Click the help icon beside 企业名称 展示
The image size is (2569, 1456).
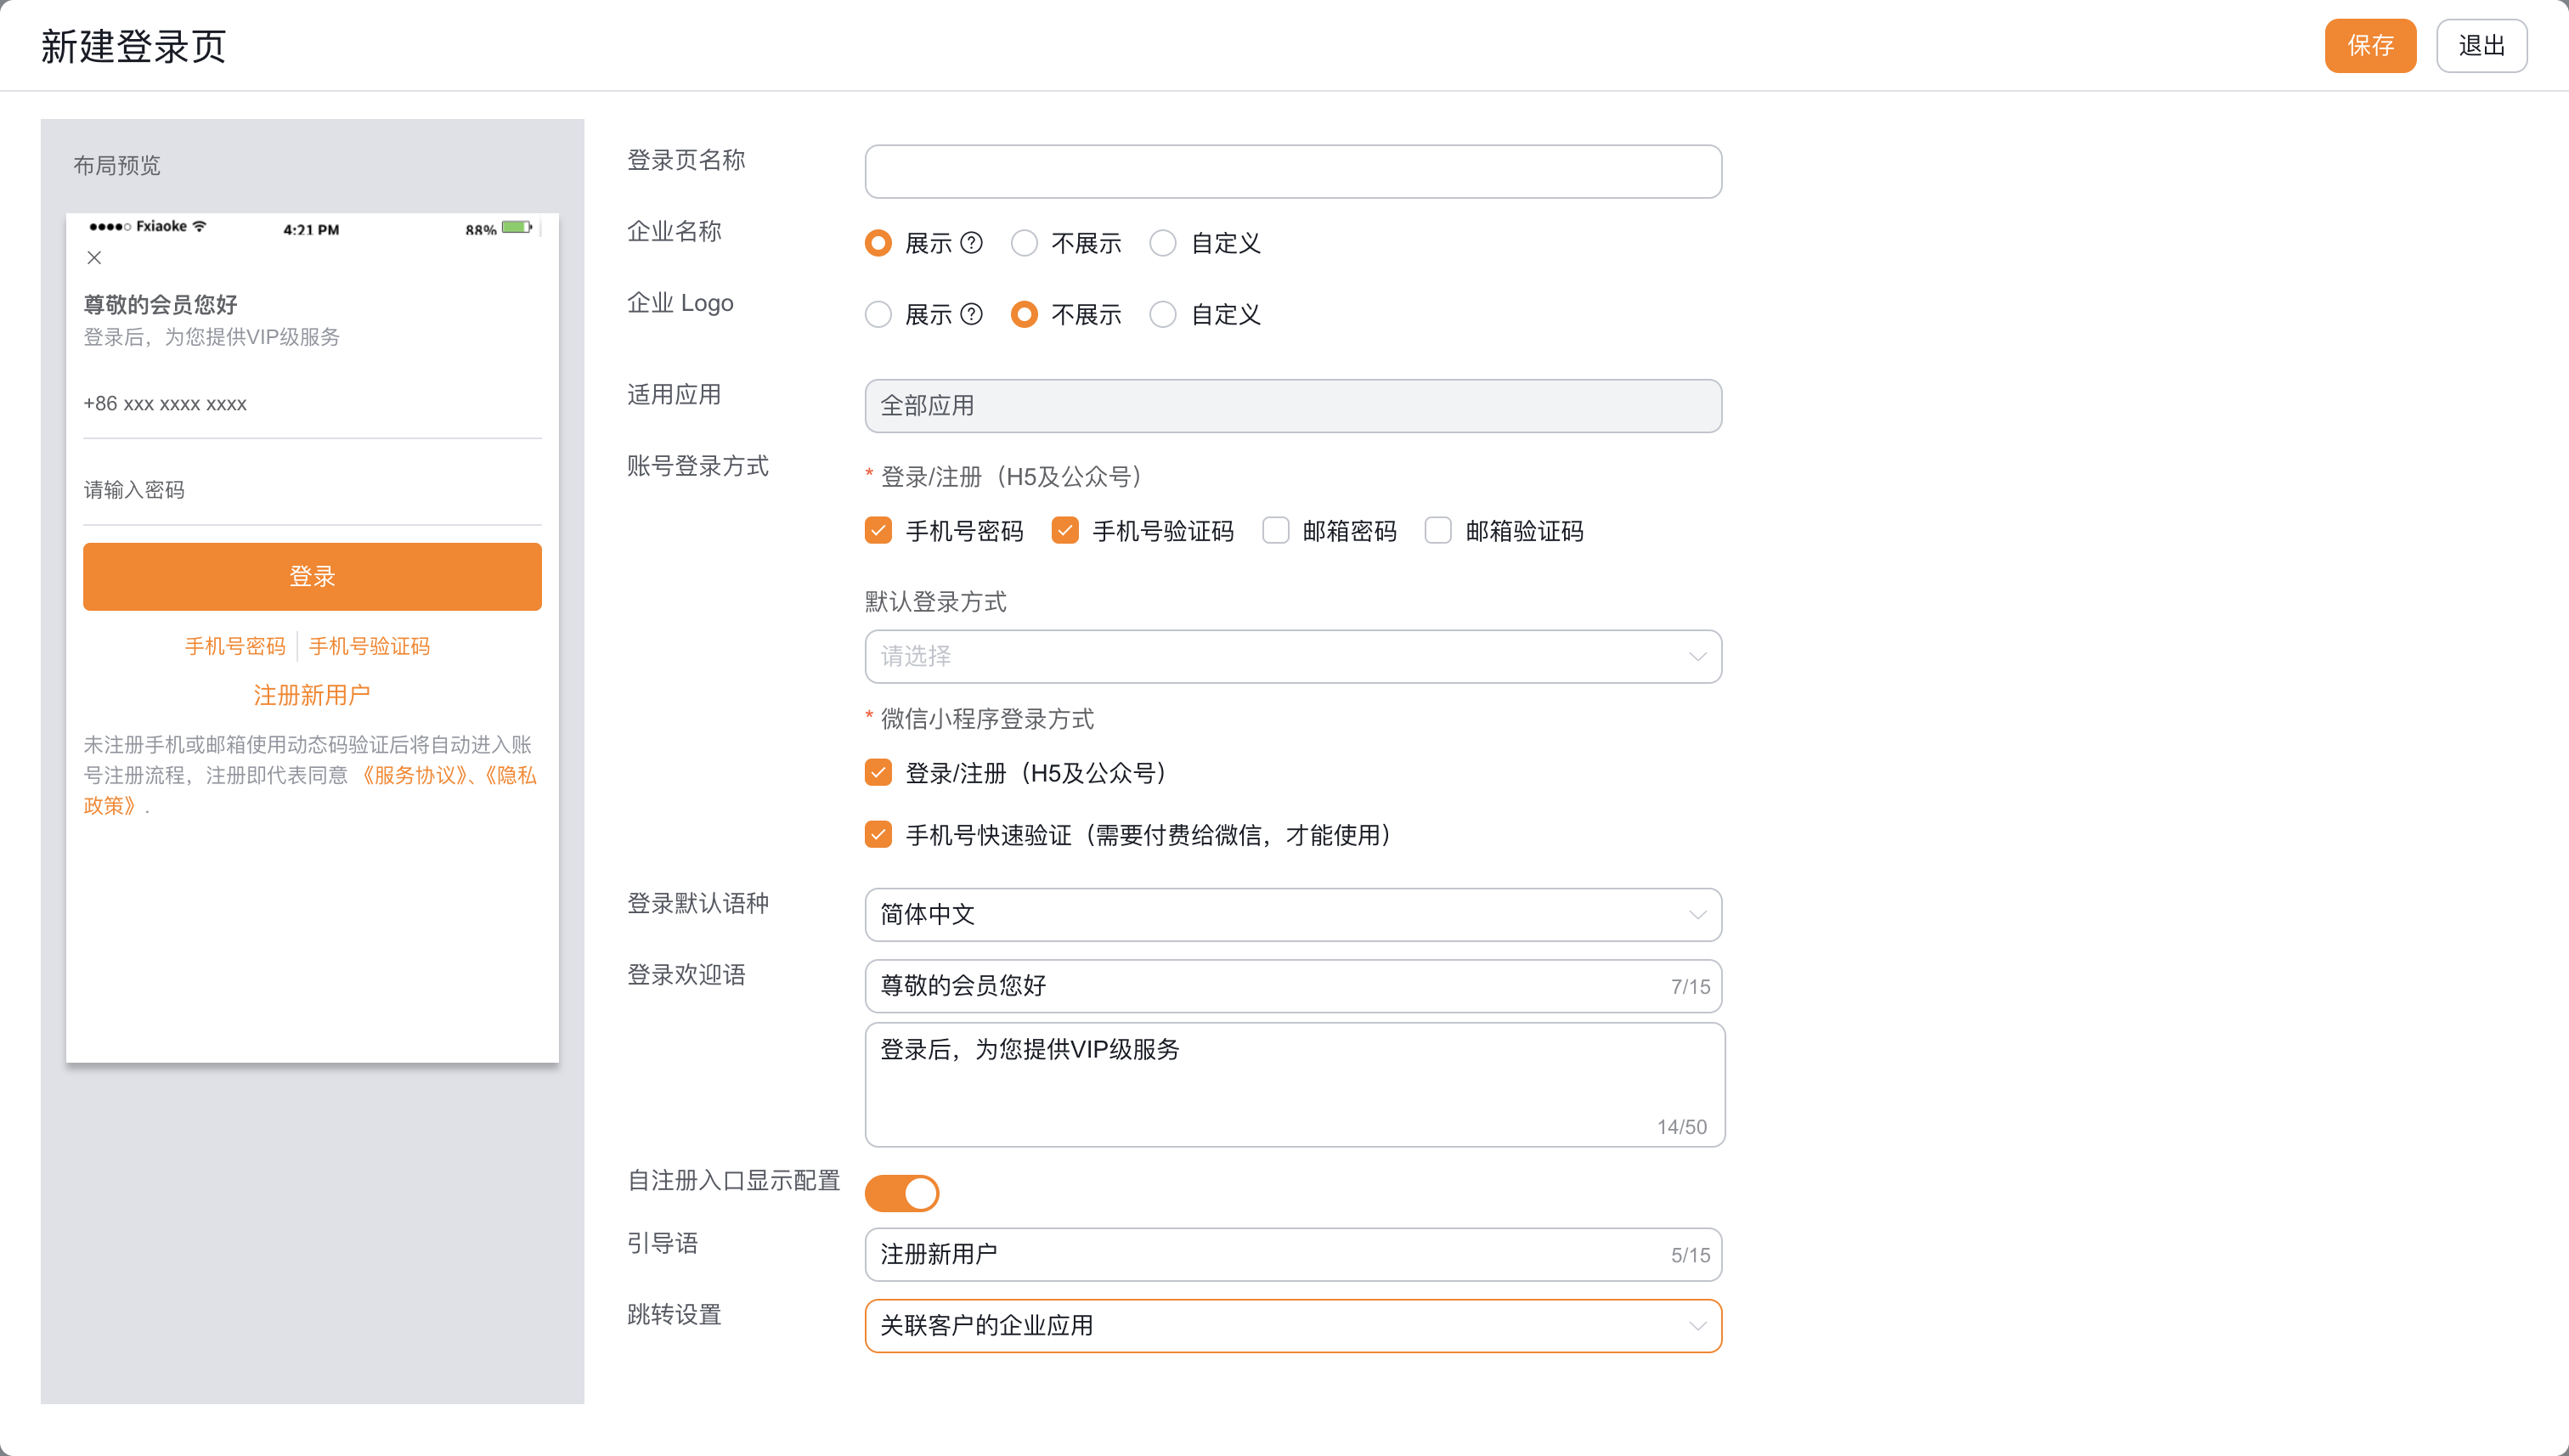971,243
